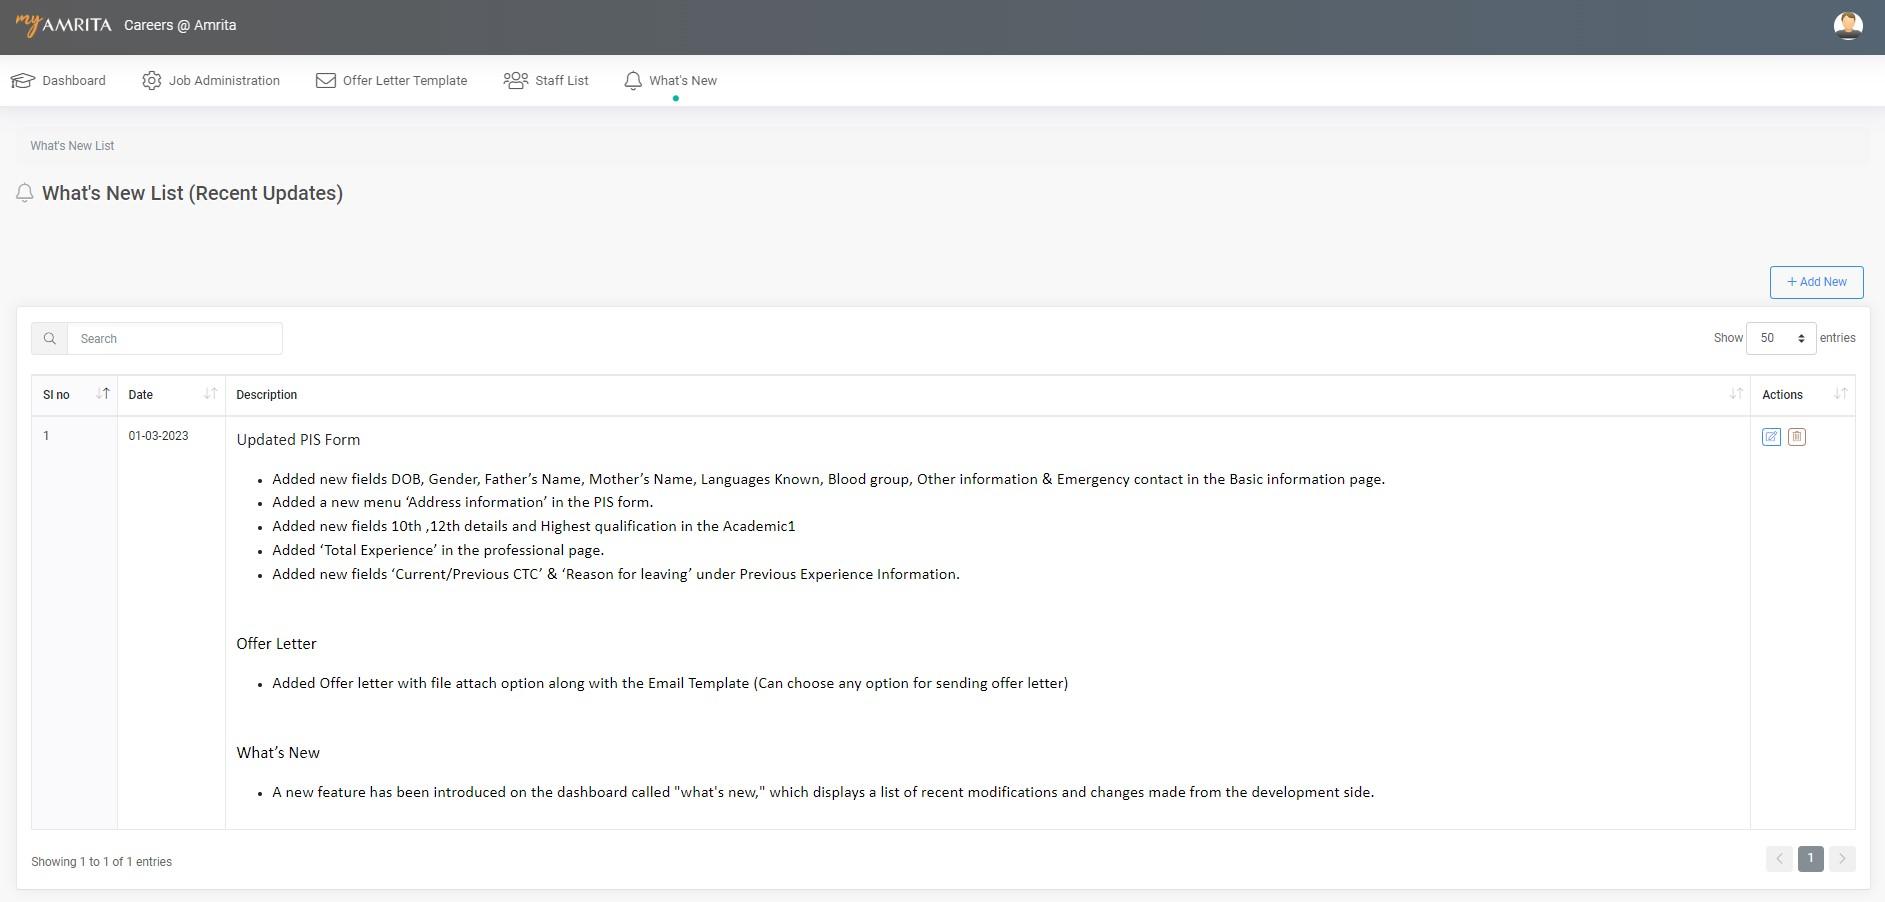Click the search magnifier icon

pos(49,339)
